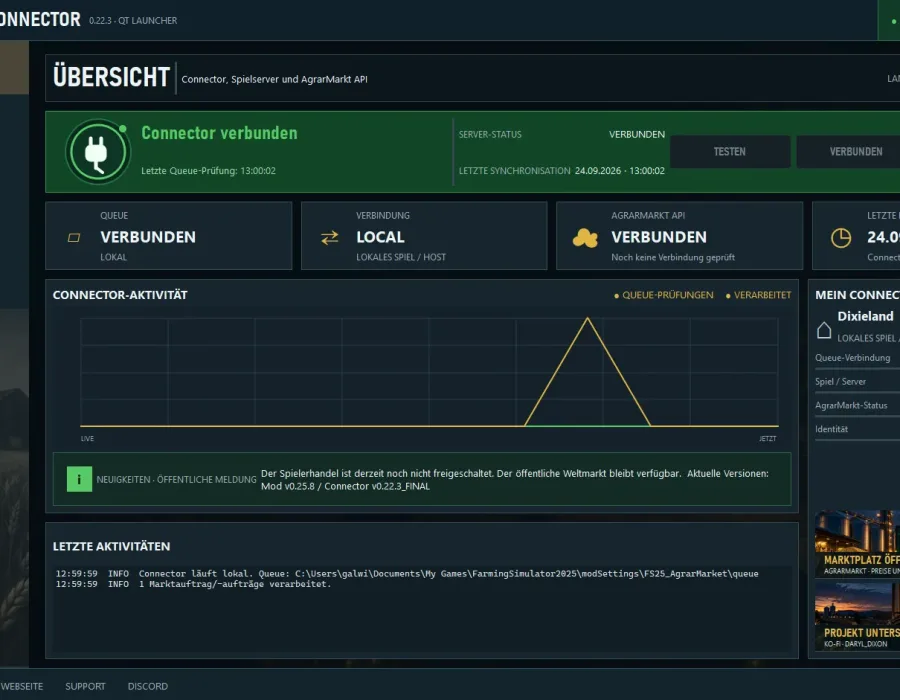Click the 'Dixieland' server name

click(x=865, y=316)
